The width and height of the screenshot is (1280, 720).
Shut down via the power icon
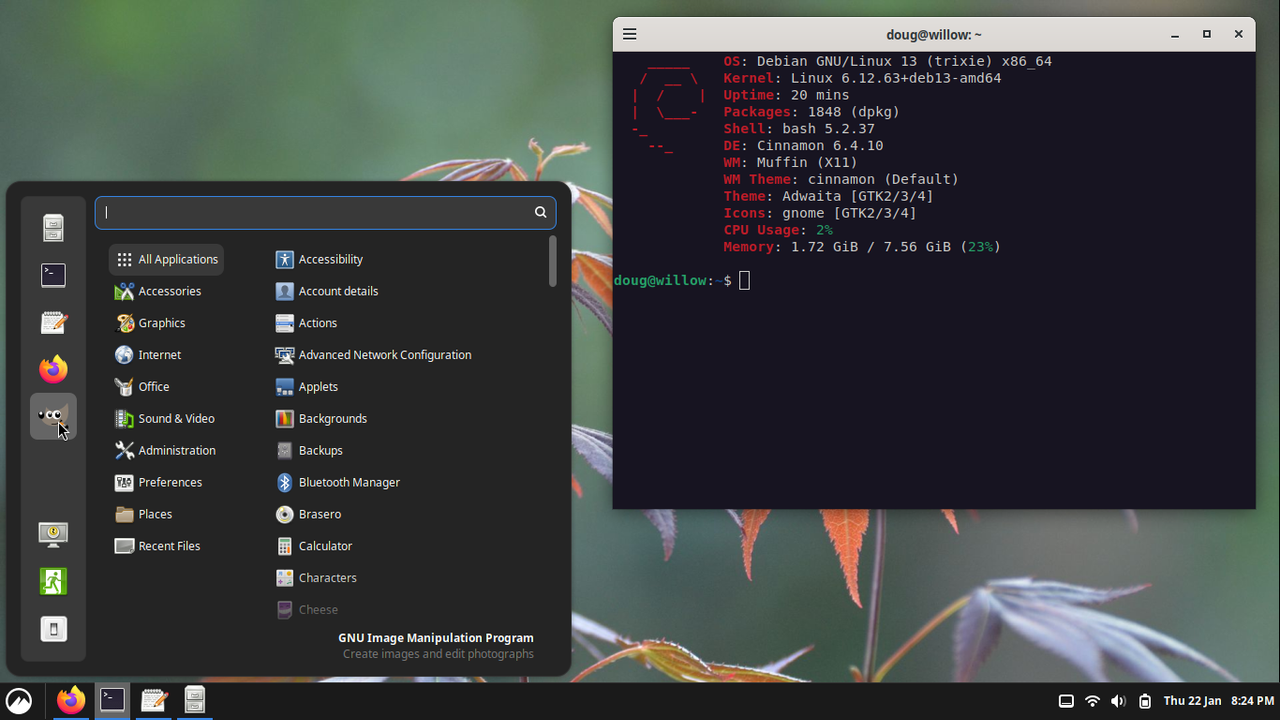[53, 629]
